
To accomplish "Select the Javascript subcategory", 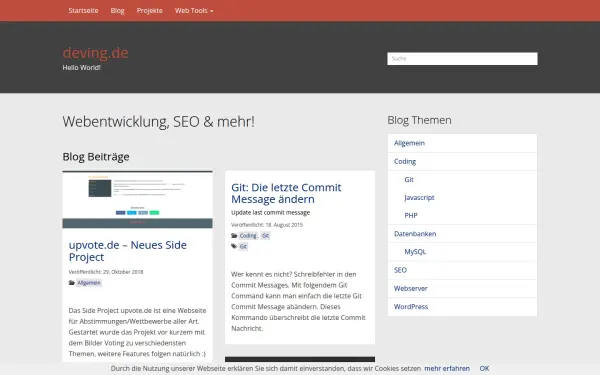I will point(419,197).
